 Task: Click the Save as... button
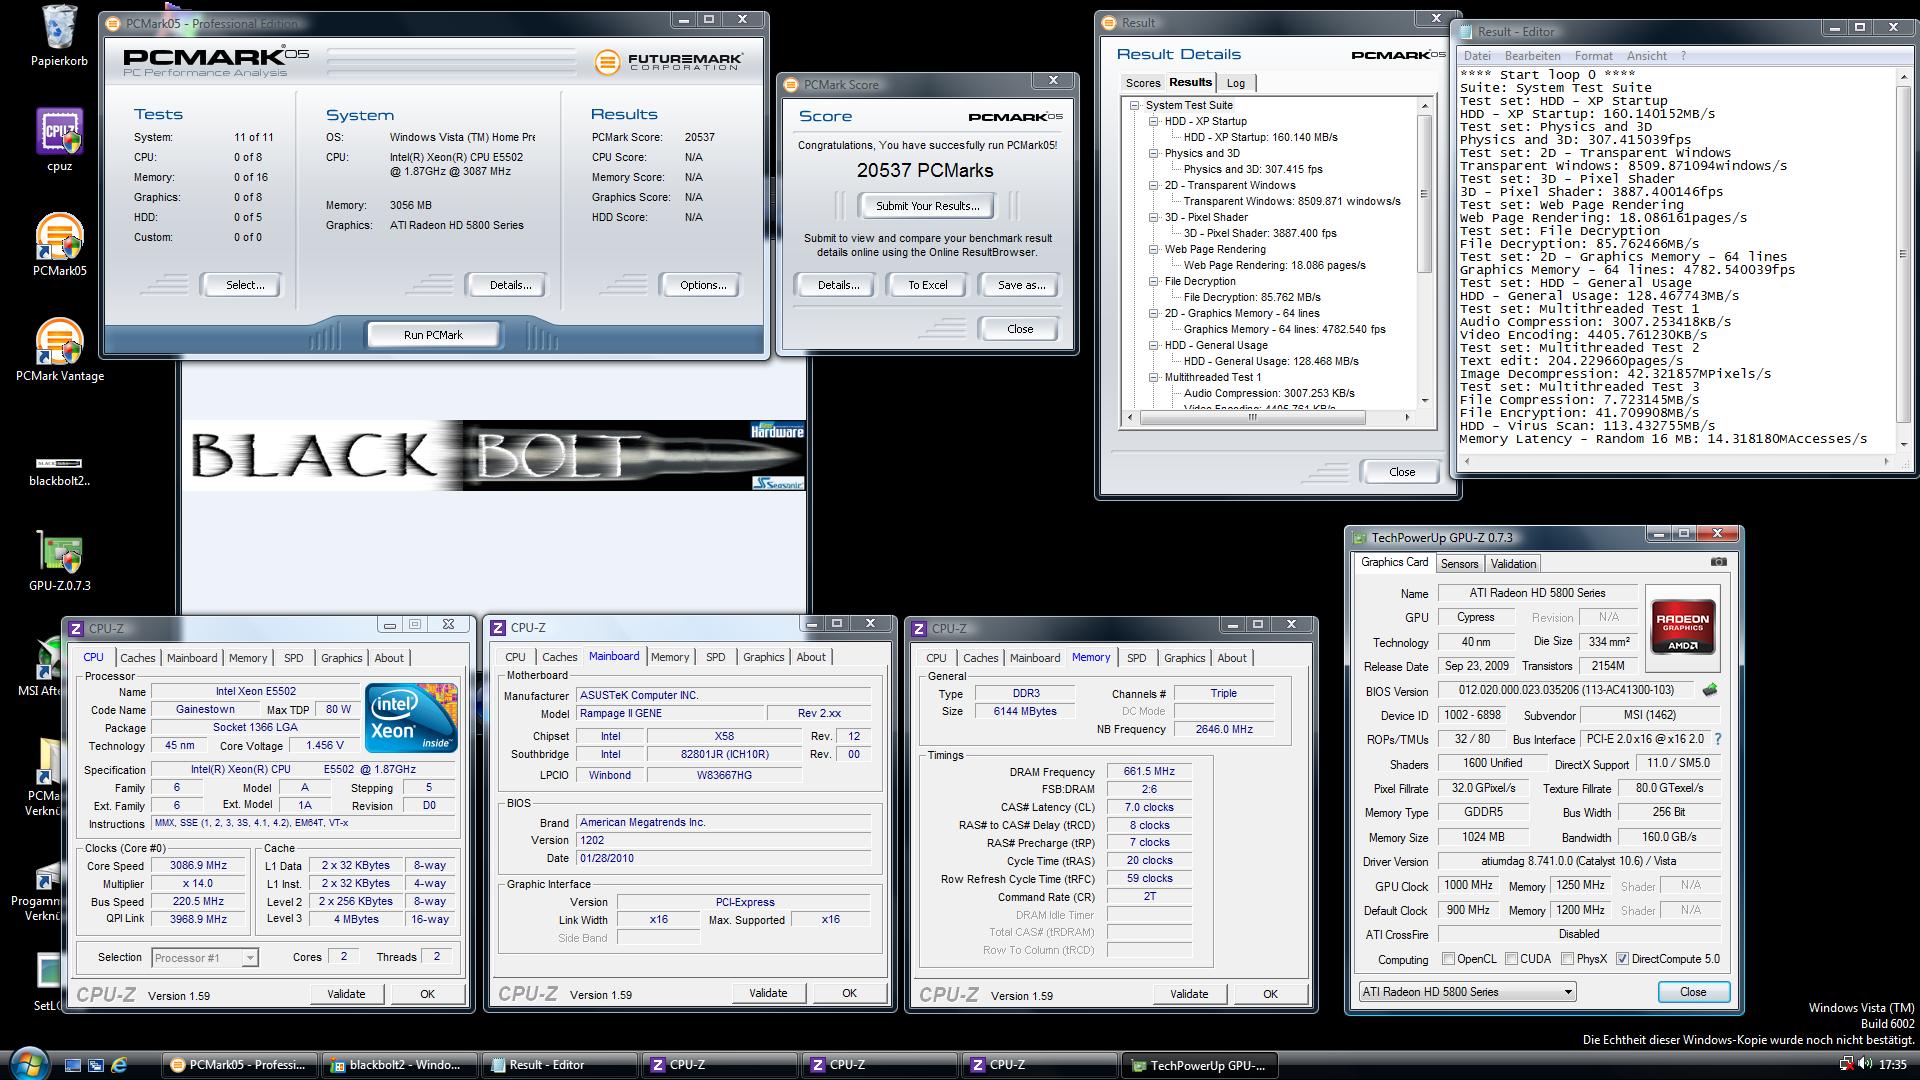pos(1021,285)
